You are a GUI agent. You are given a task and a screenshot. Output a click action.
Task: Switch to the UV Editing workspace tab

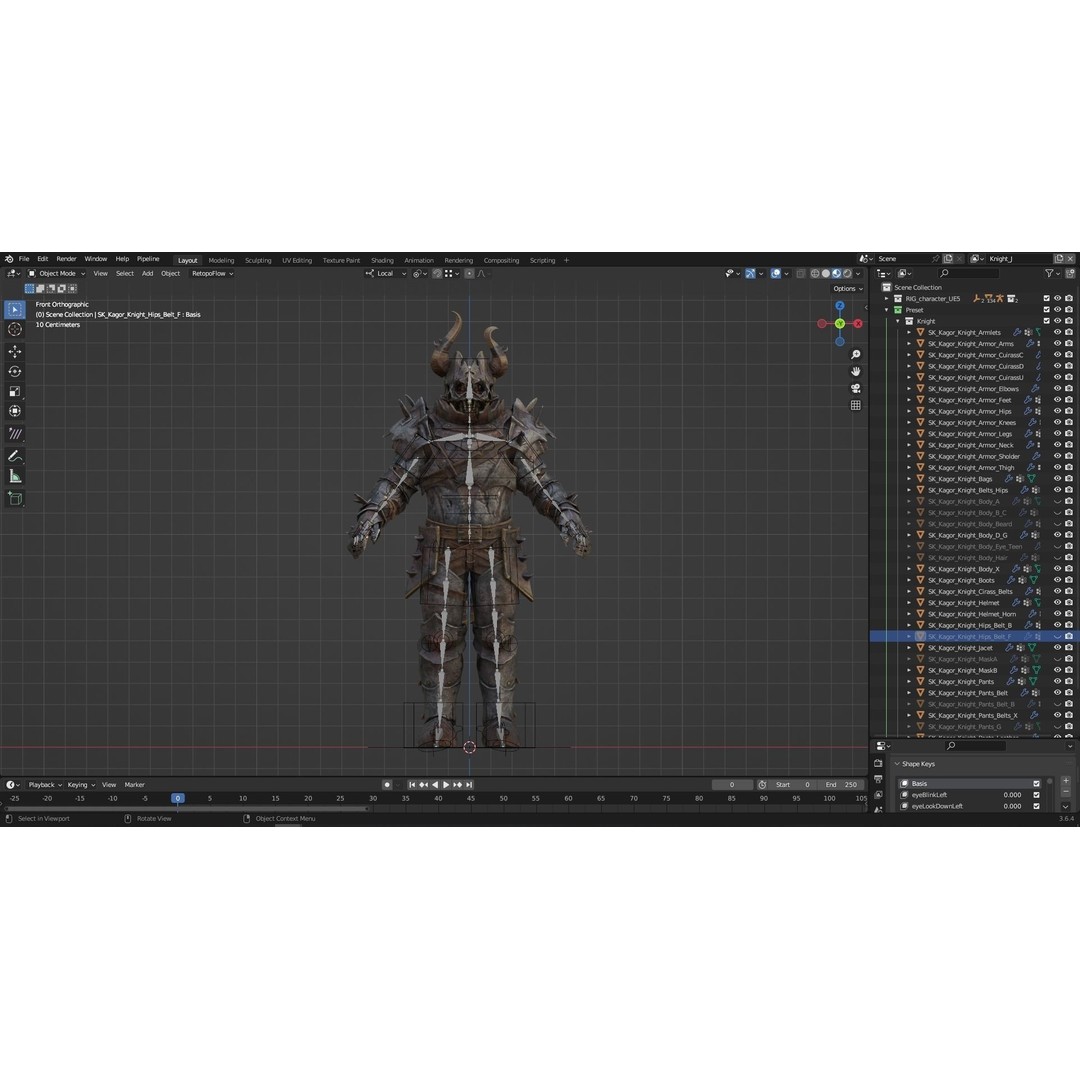[297, 260]
